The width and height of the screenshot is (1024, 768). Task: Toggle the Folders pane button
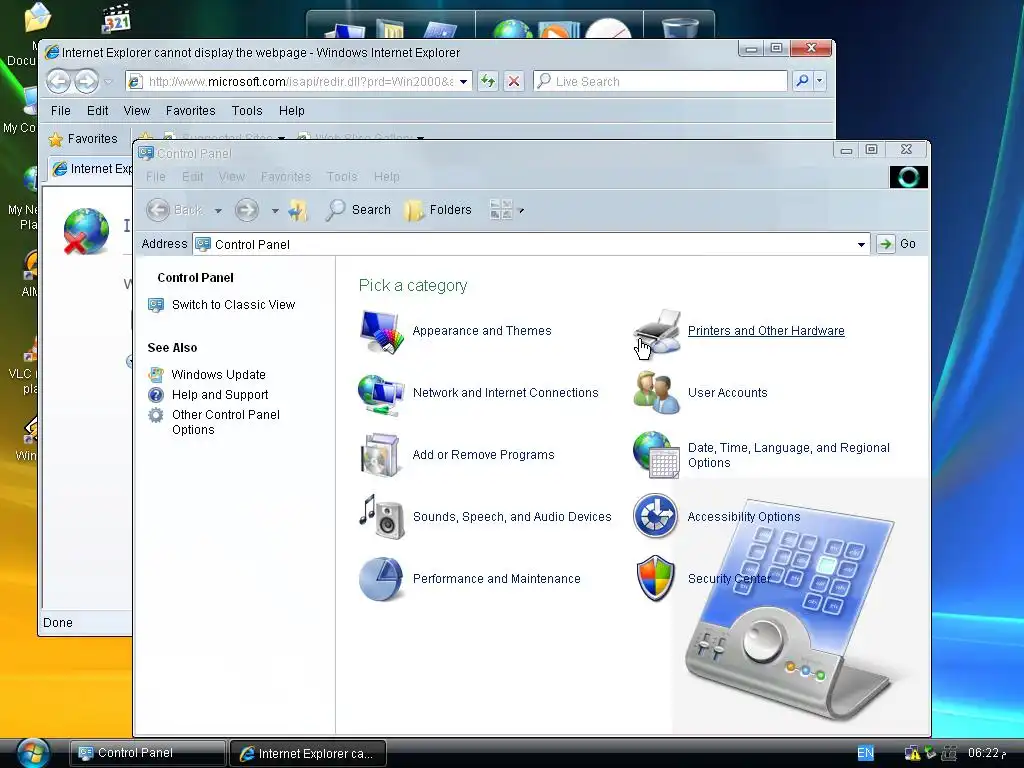438,210
